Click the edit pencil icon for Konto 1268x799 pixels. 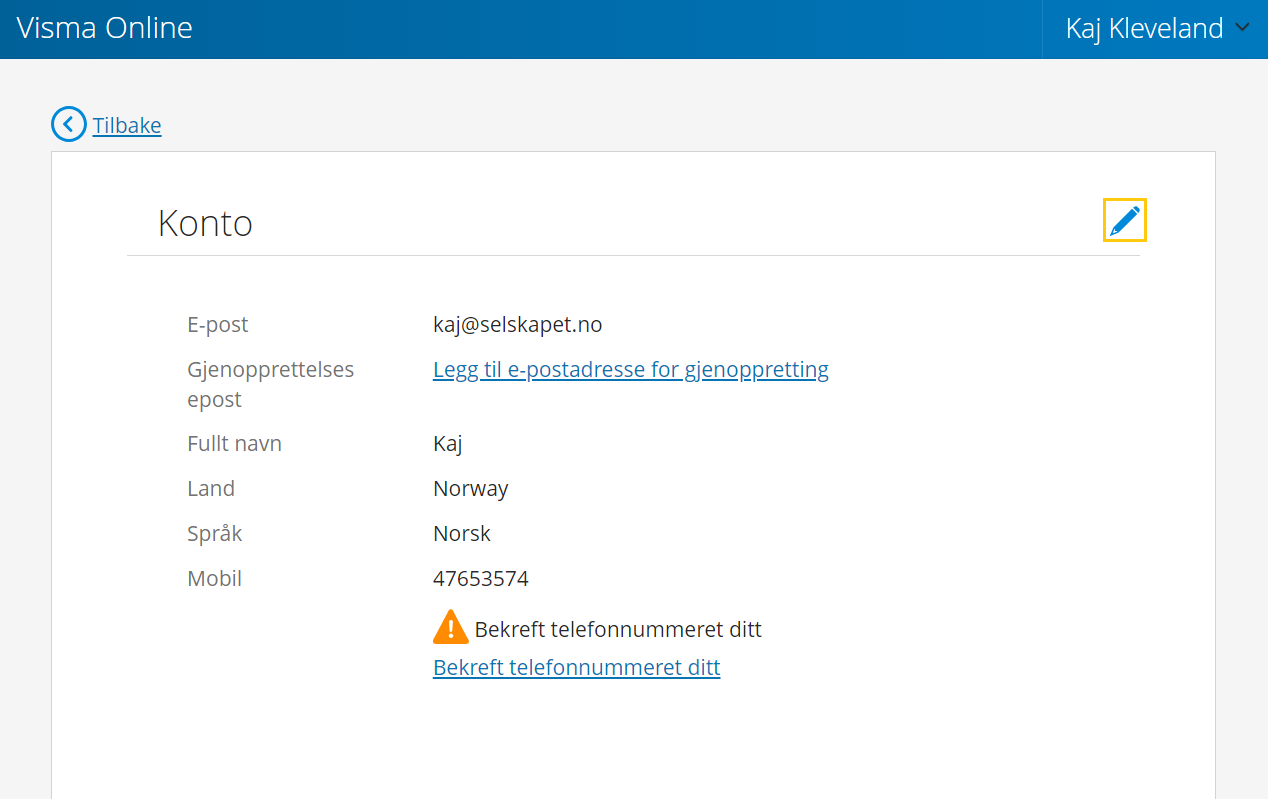(x=1125, y=220)
